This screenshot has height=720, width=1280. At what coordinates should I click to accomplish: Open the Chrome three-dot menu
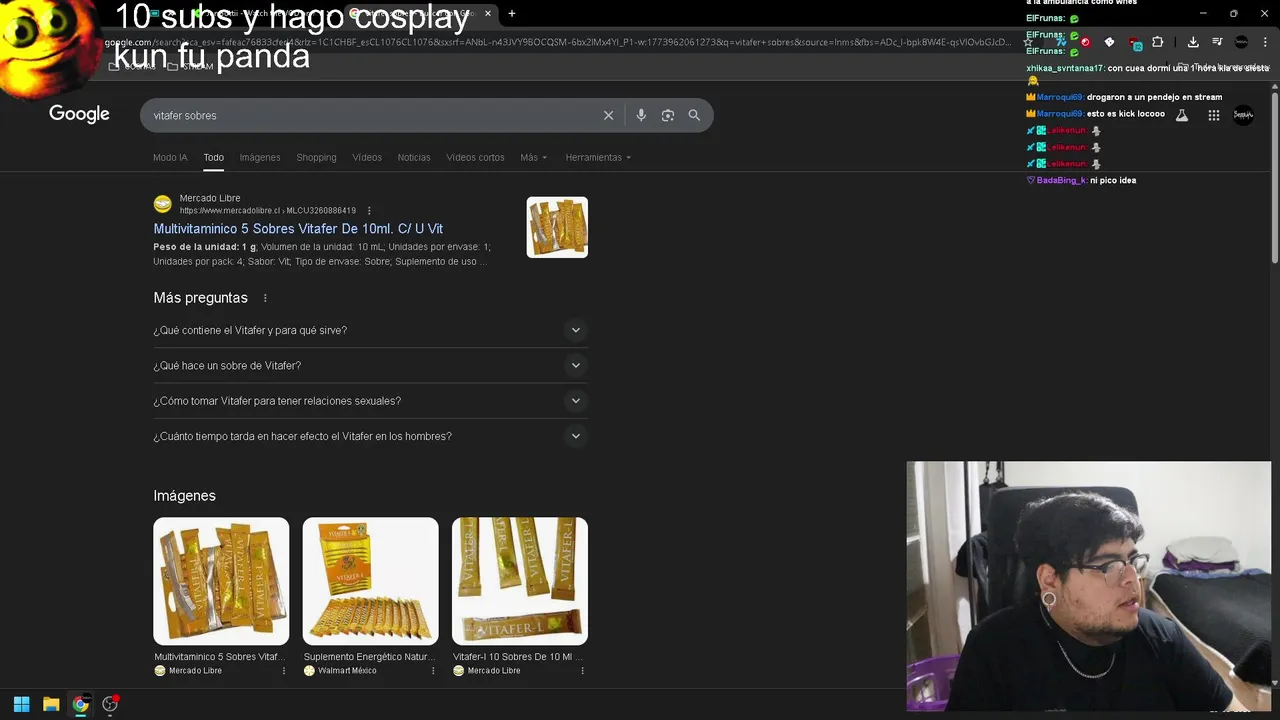(1265, 42)
